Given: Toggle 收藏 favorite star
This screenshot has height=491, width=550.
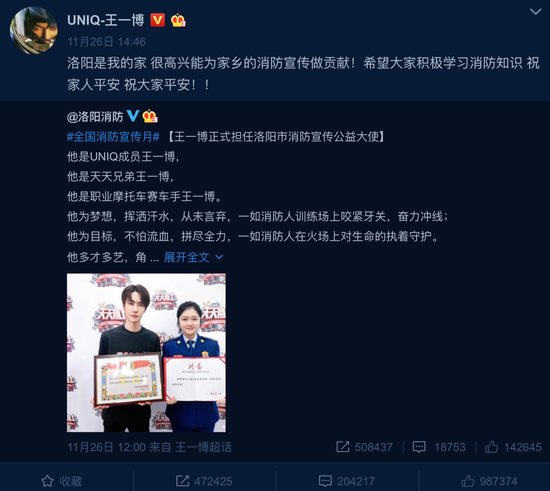Looking at the screenshot, I should coord(61,481).
